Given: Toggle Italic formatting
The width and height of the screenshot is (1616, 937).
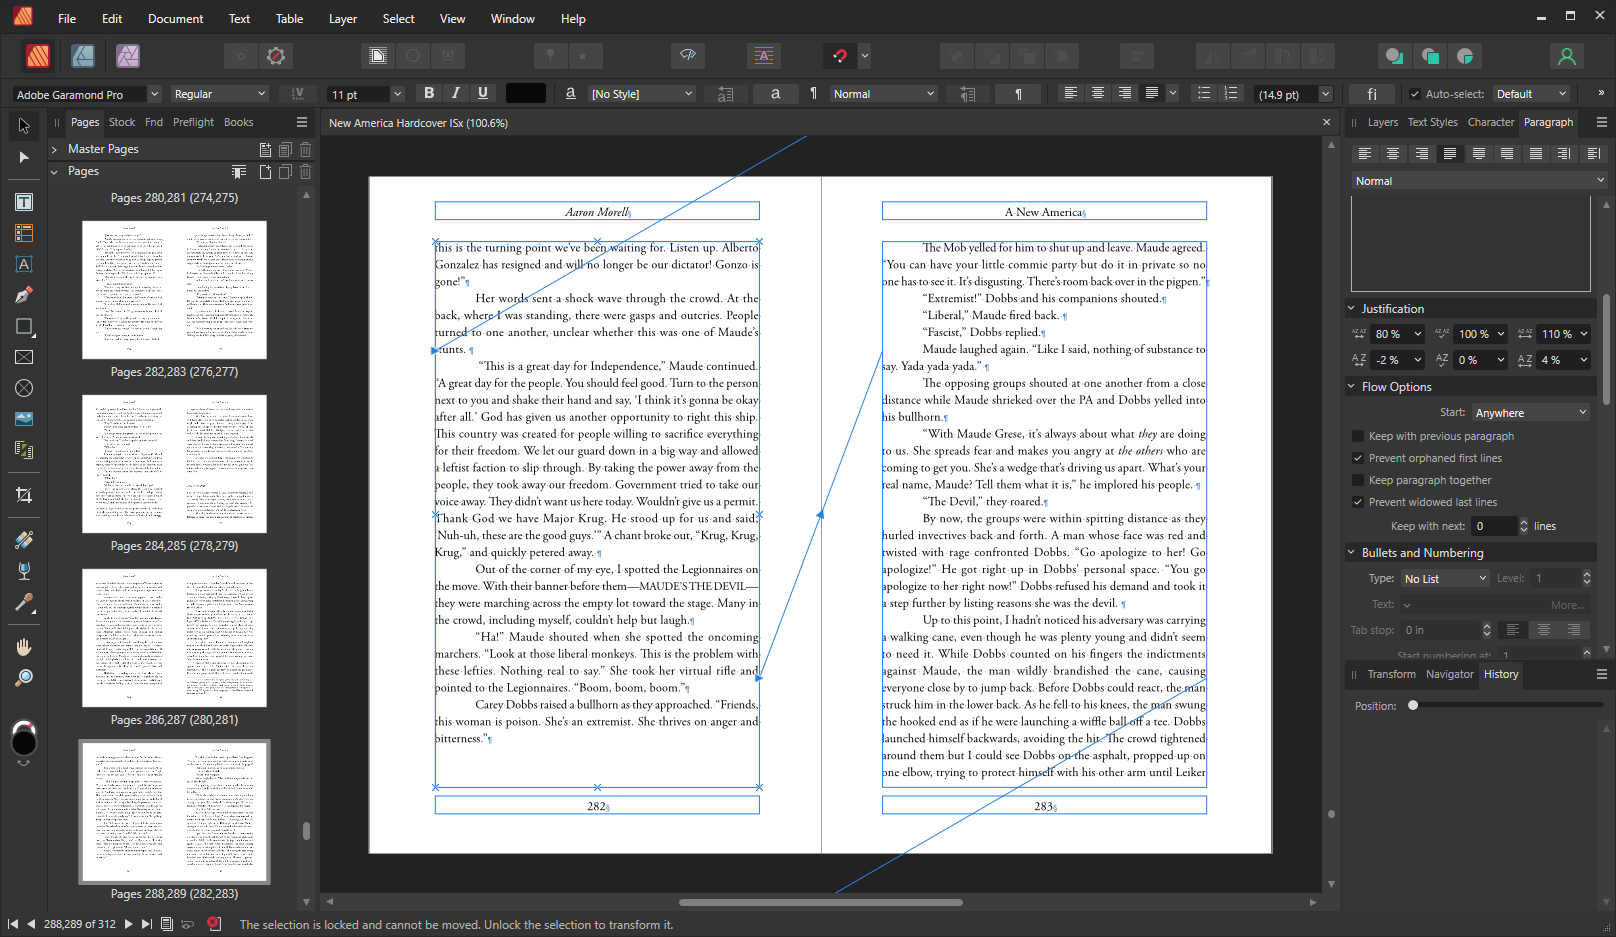Looking at the screenshot, I should click(456, 93).
